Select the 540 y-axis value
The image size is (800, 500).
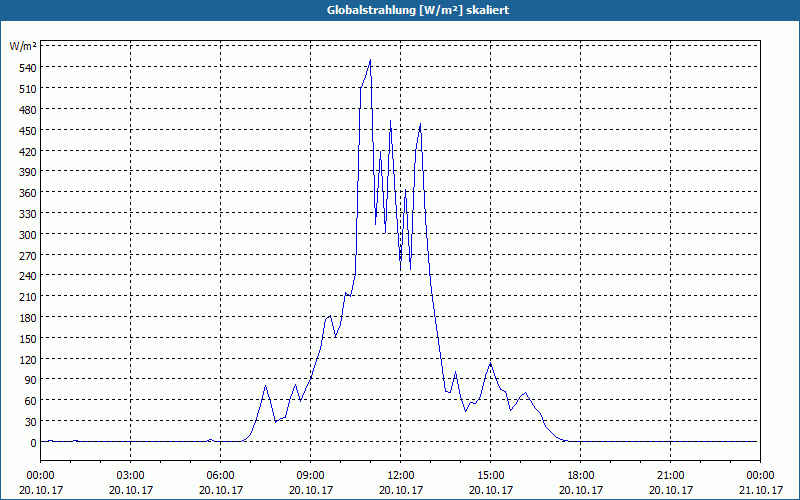click(28, 68)
